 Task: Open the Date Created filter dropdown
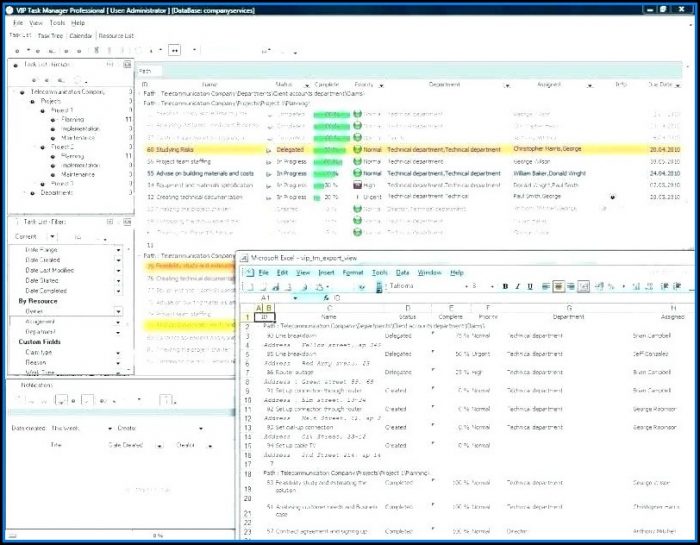118,260
